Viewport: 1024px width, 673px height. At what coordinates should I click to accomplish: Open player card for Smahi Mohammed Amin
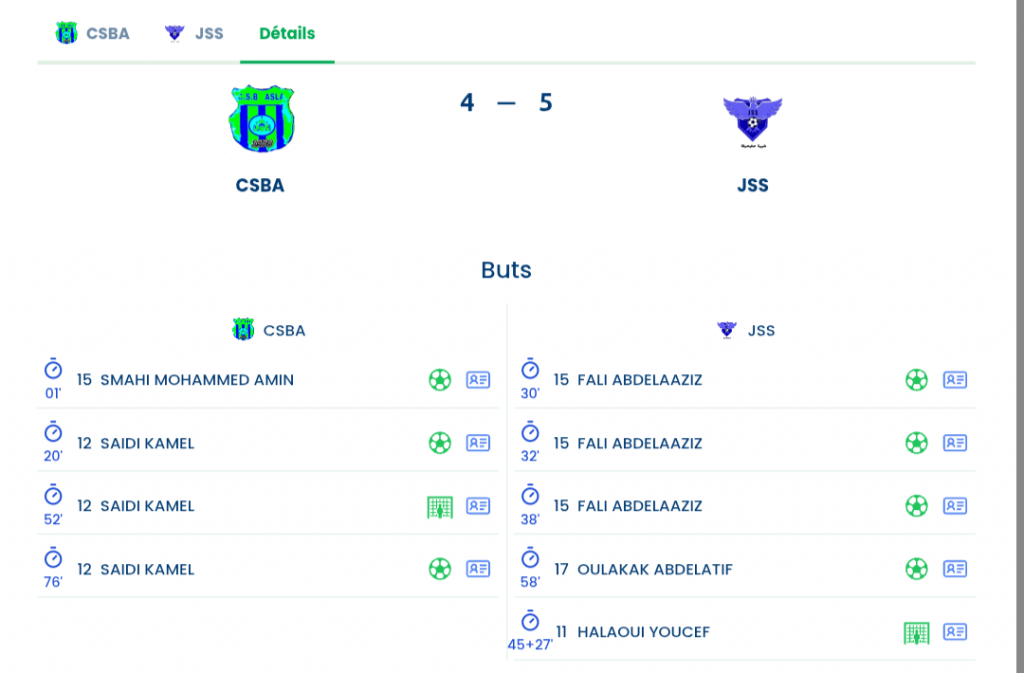pyautogui.click(x=478, y=380)
